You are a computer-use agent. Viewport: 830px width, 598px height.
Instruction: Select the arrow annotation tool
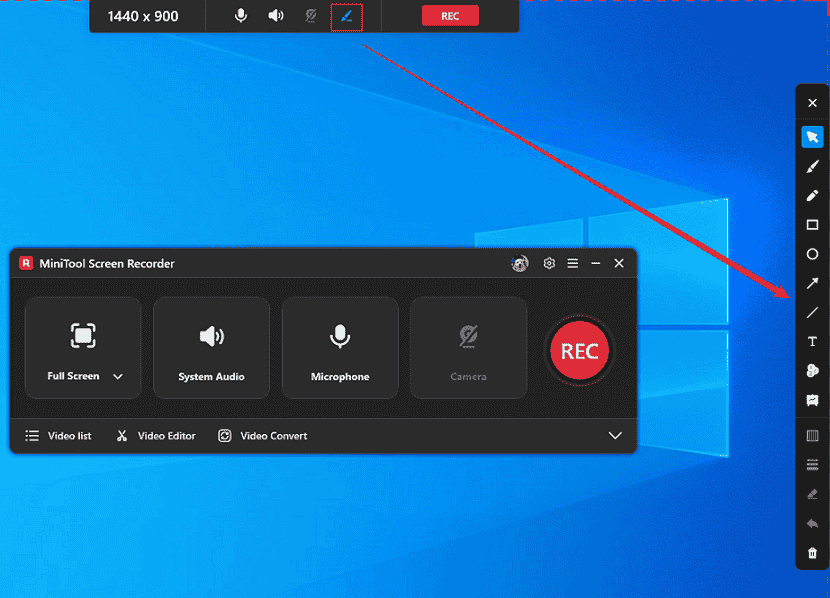click(812, 283)
